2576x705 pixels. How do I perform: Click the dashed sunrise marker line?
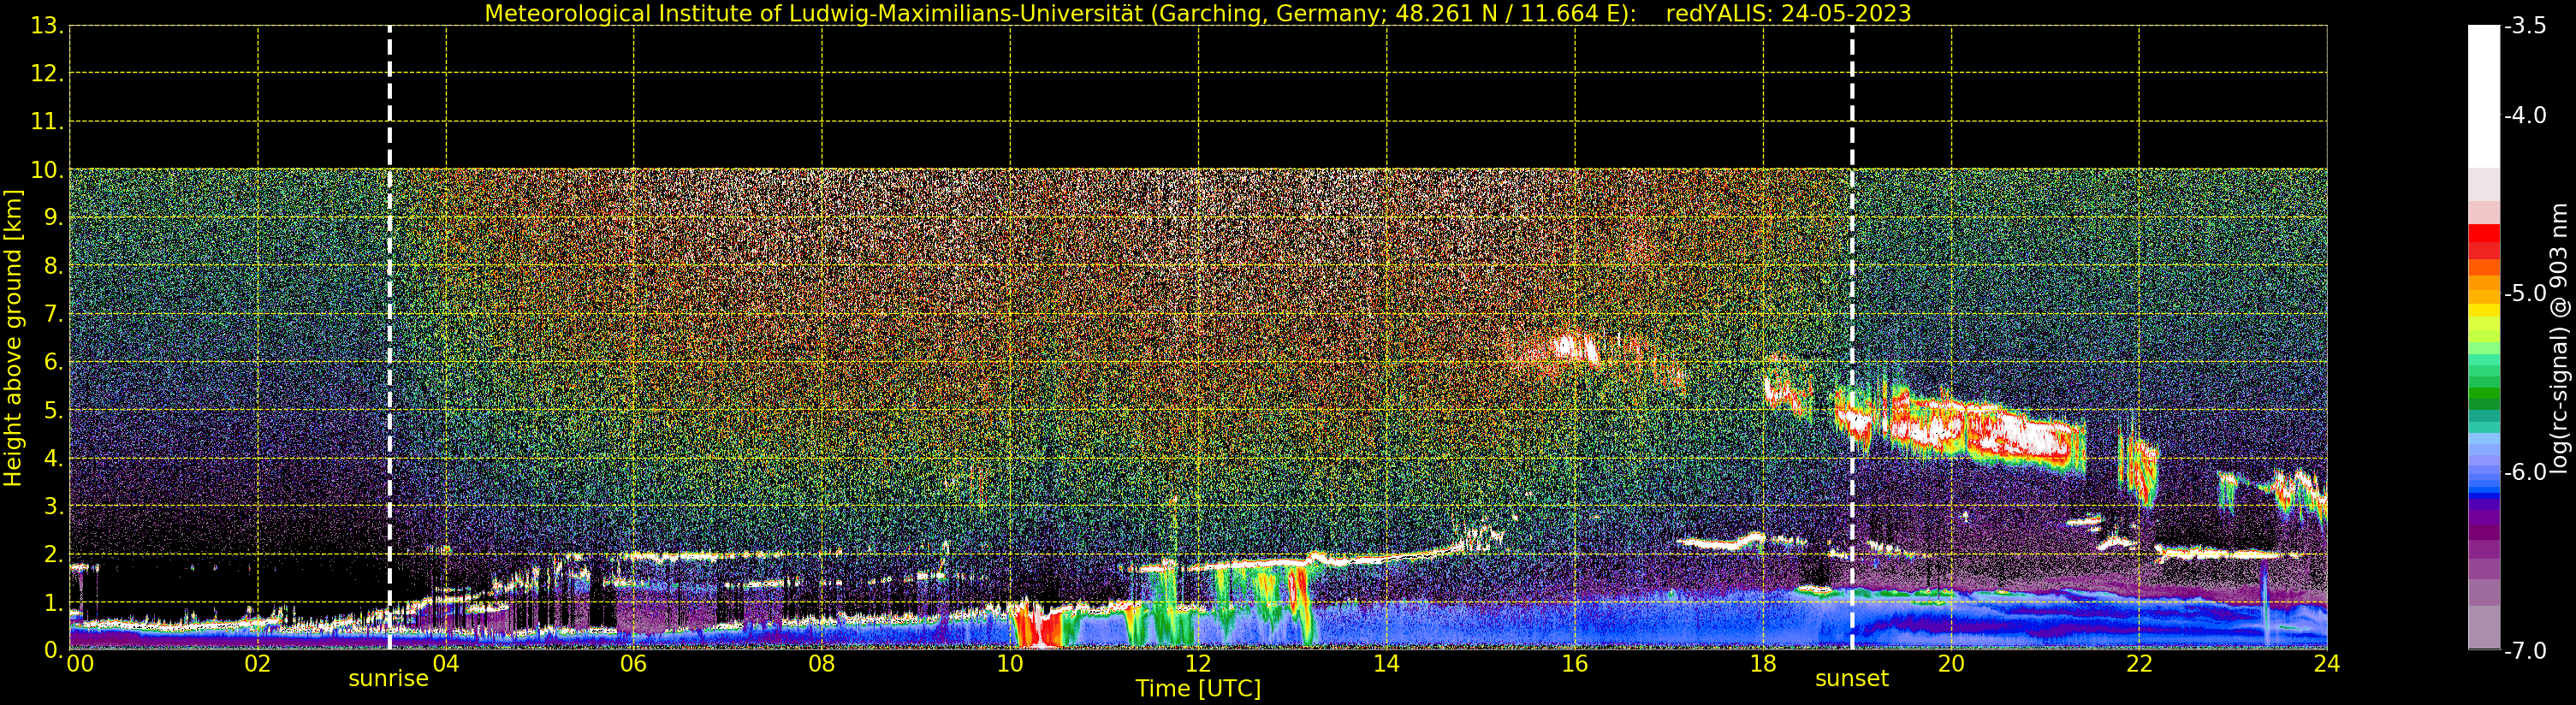coord(389,337)
